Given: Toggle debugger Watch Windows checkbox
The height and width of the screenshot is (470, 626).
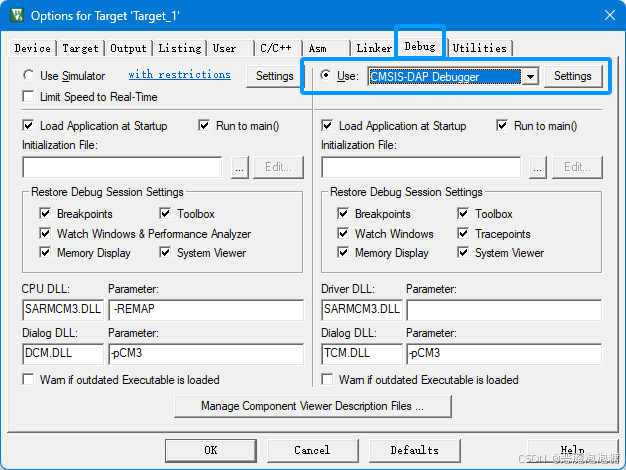Looking at the screenshot, I should [343, 233].
